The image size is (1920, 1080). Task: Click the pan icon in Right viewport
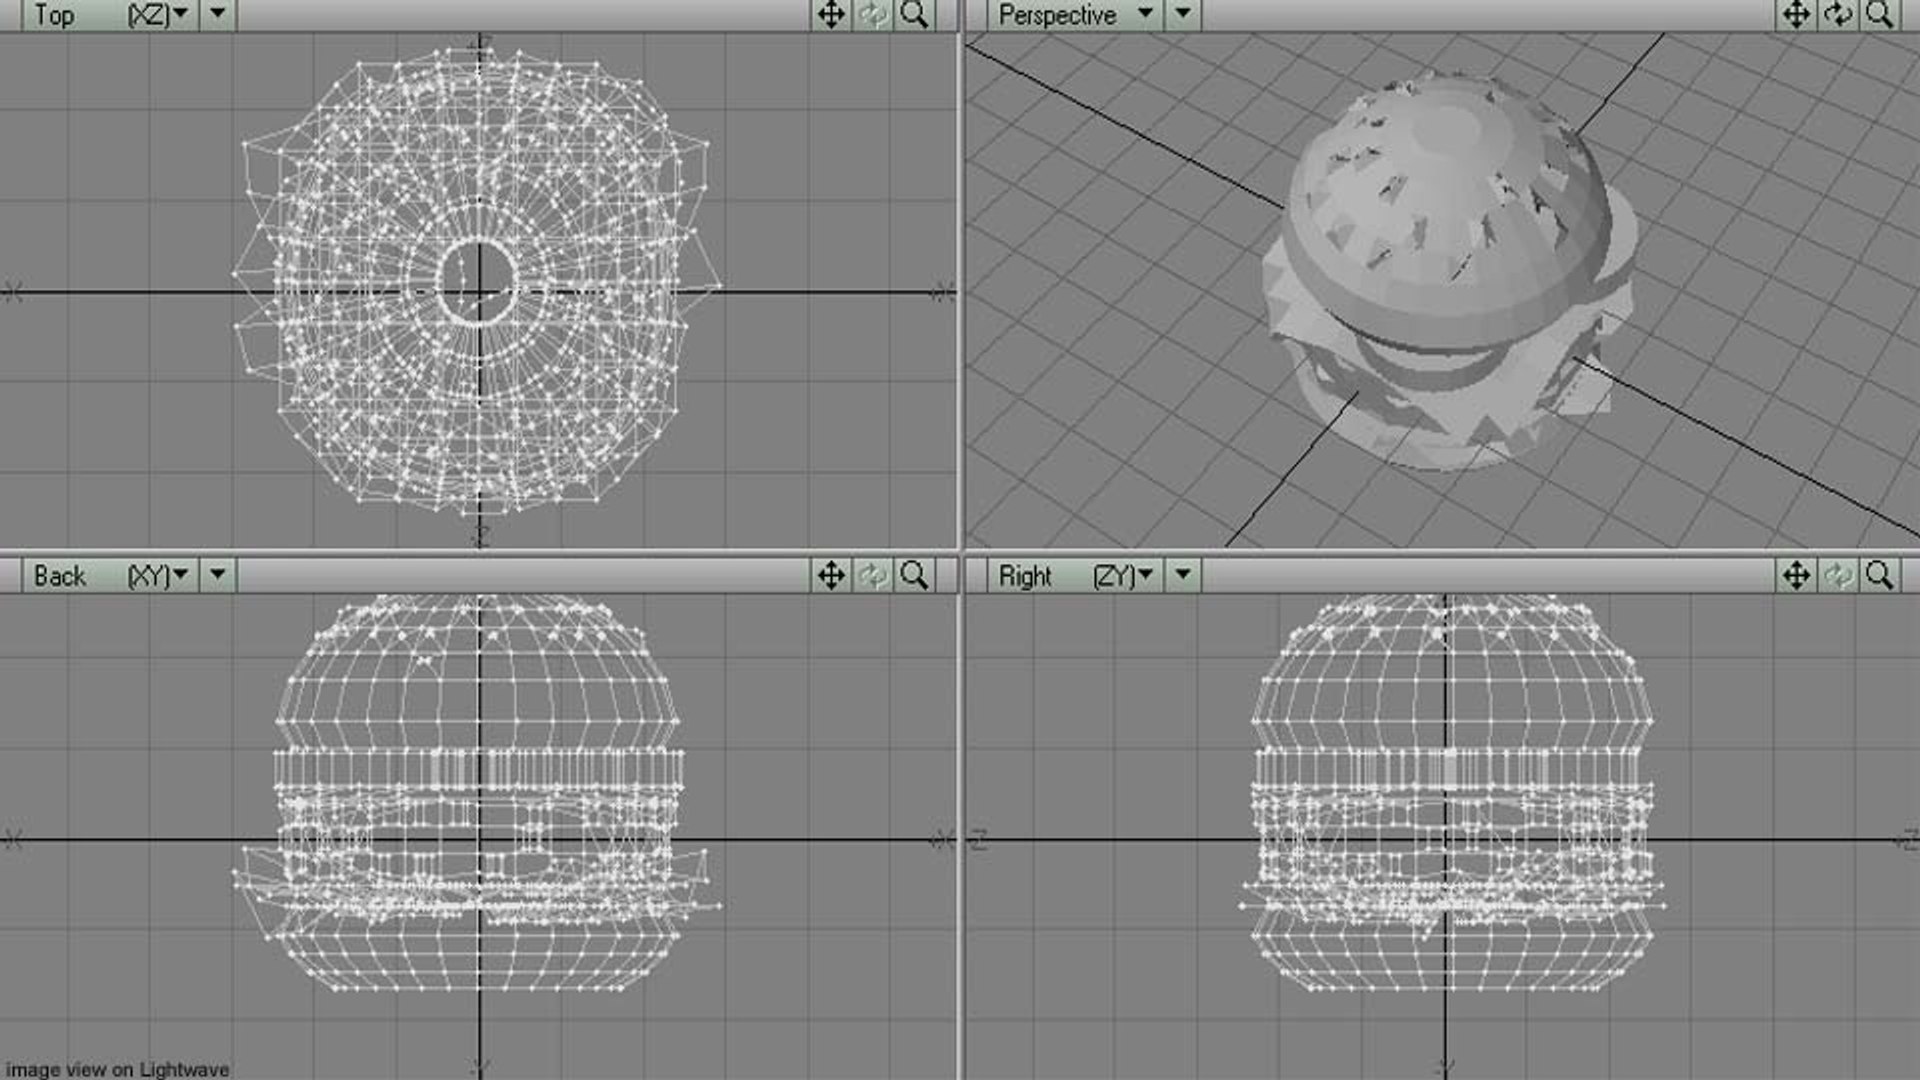pos(1796,575)
